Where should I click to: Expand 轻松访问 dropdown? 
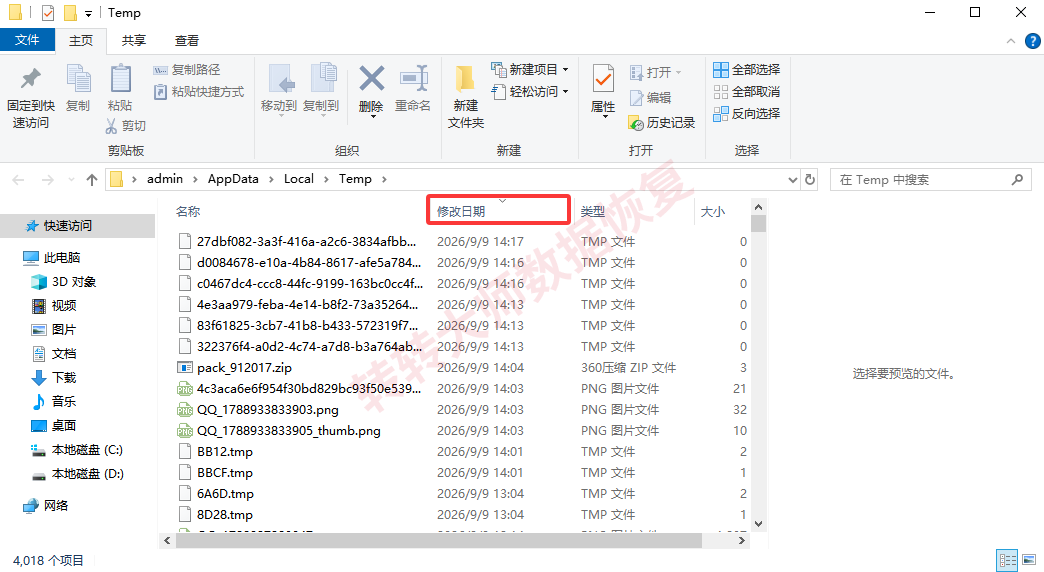[x=565, y=91]
